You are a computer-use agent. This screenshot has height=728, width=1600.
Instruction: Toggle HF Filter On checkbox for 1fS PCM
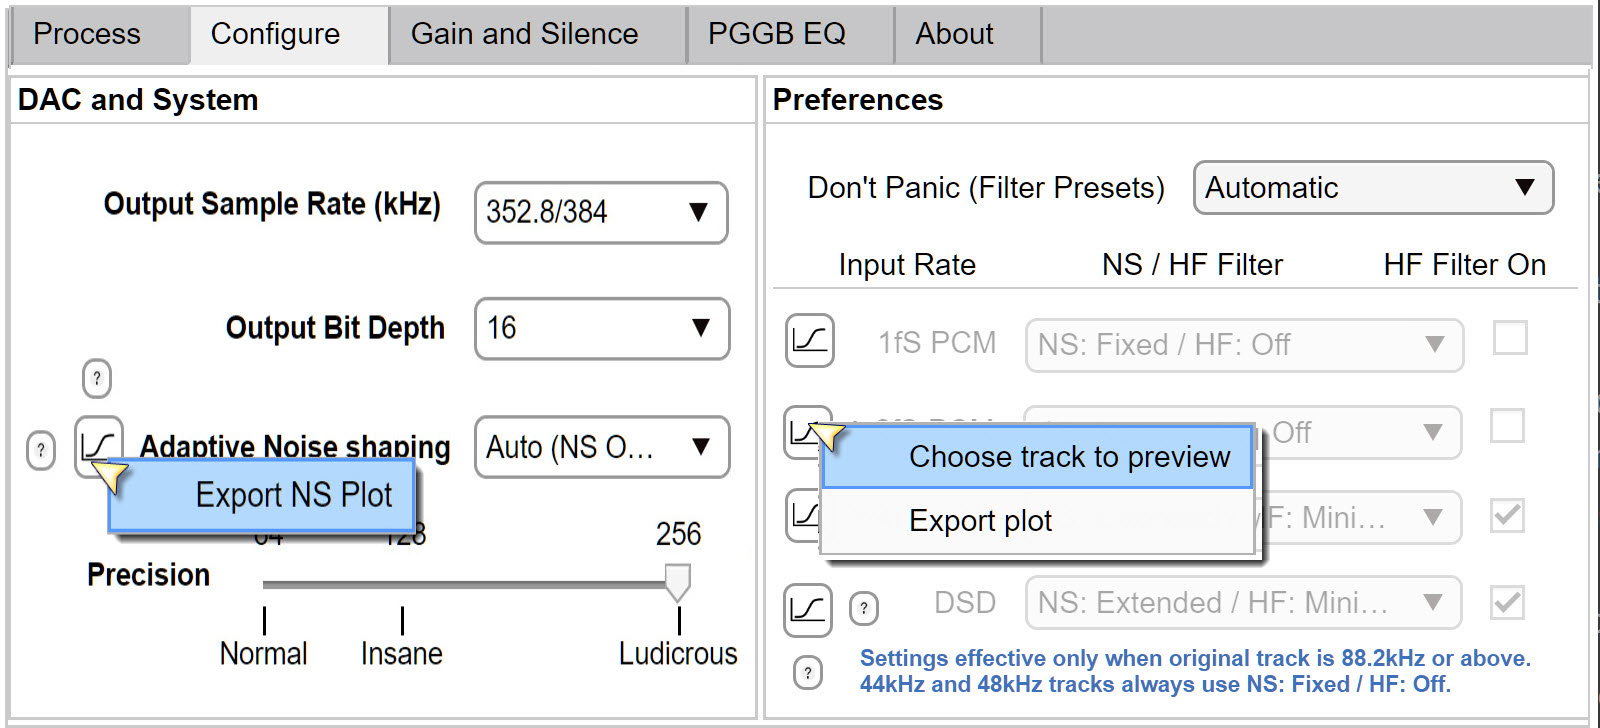click(1510, 338)
